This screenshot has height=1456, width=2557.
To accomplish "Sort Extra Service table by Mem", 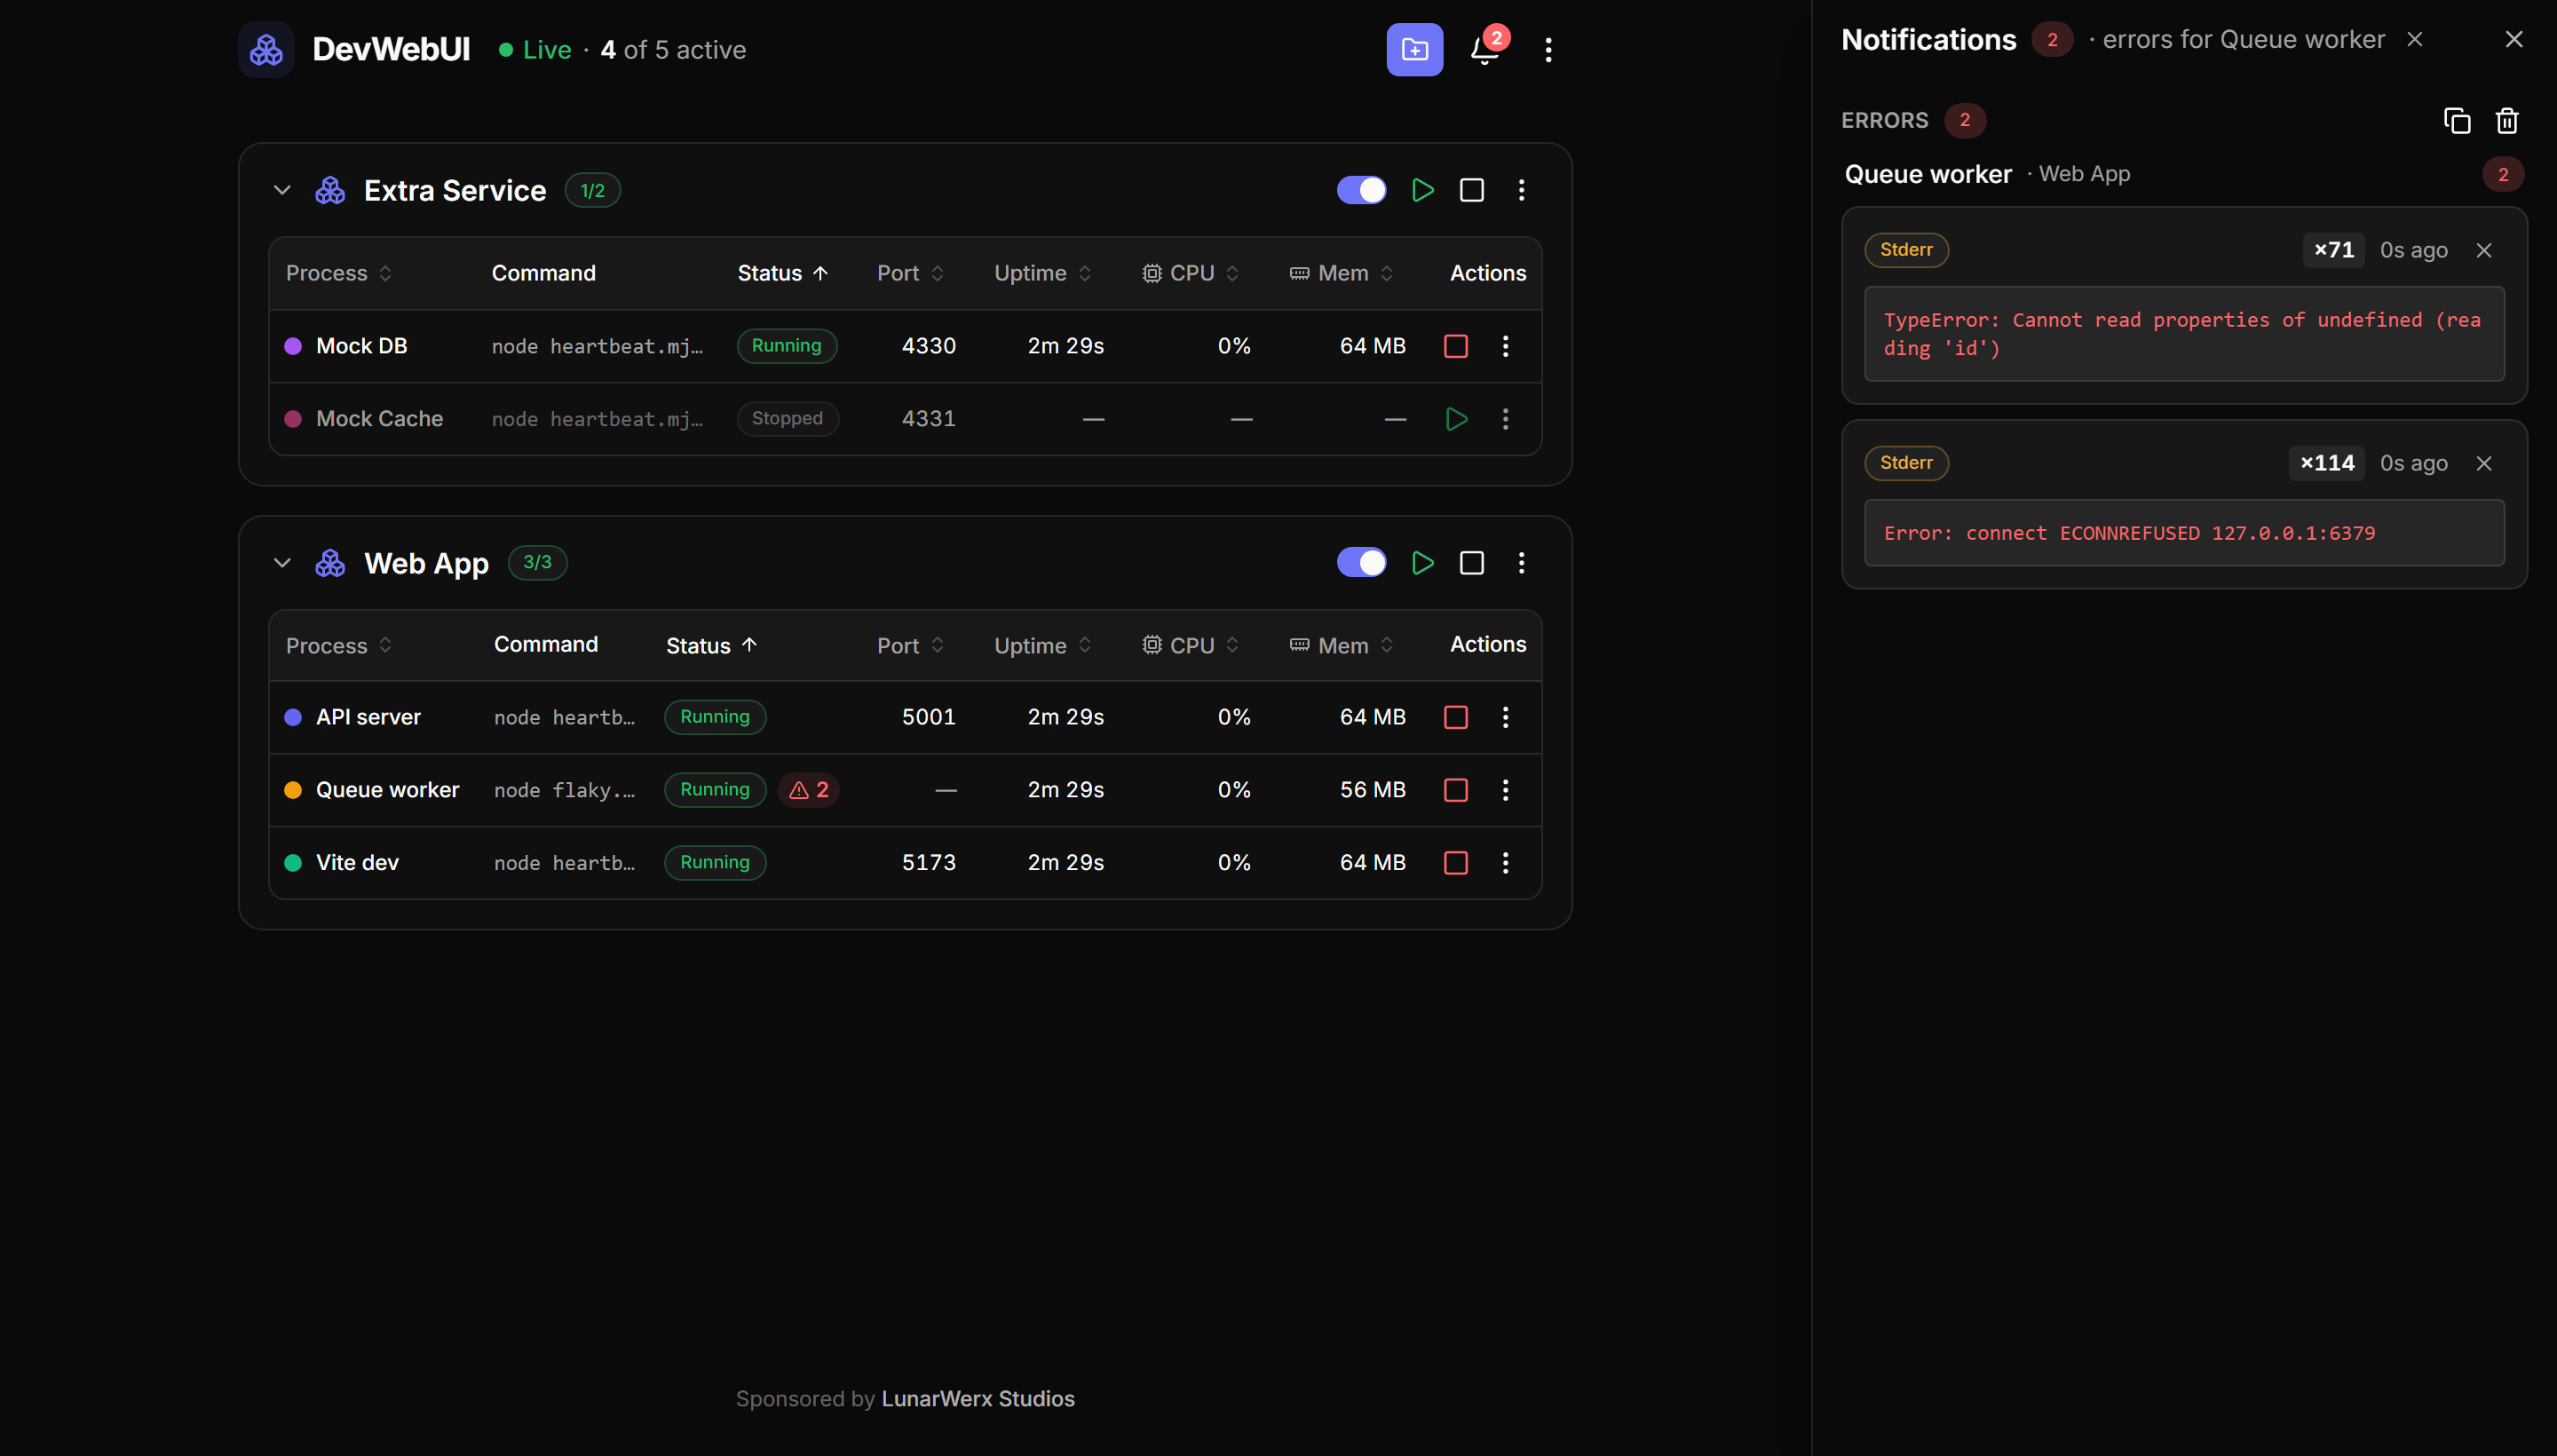I will (1341, 273).
